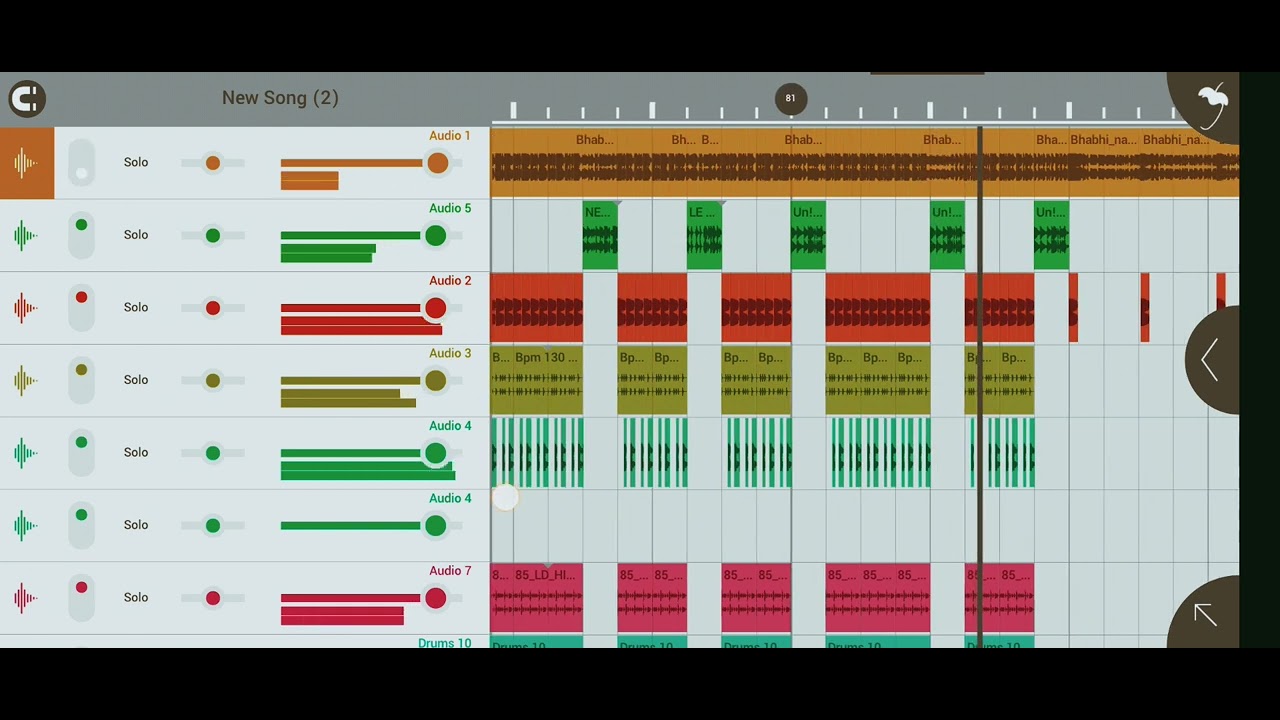Select waveform icon of Audio 4 track with clips
Image resolution: width=1280 pixels, height=720 pixels.
pos(26,453)
